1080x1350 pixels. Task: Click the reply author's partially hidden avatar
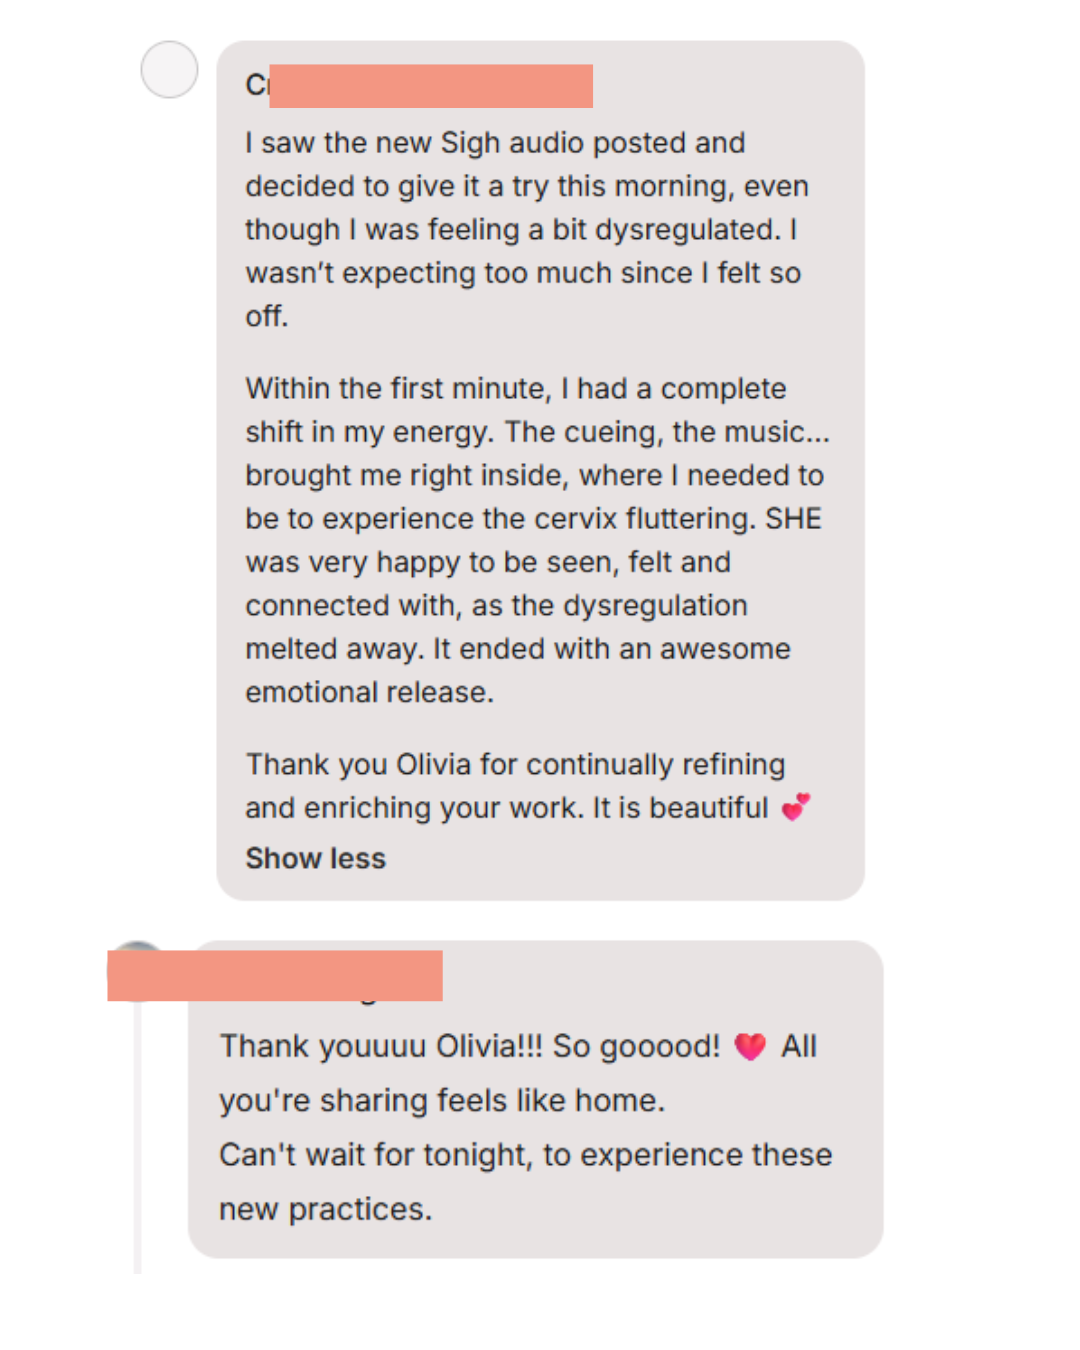tap(137, 948)
